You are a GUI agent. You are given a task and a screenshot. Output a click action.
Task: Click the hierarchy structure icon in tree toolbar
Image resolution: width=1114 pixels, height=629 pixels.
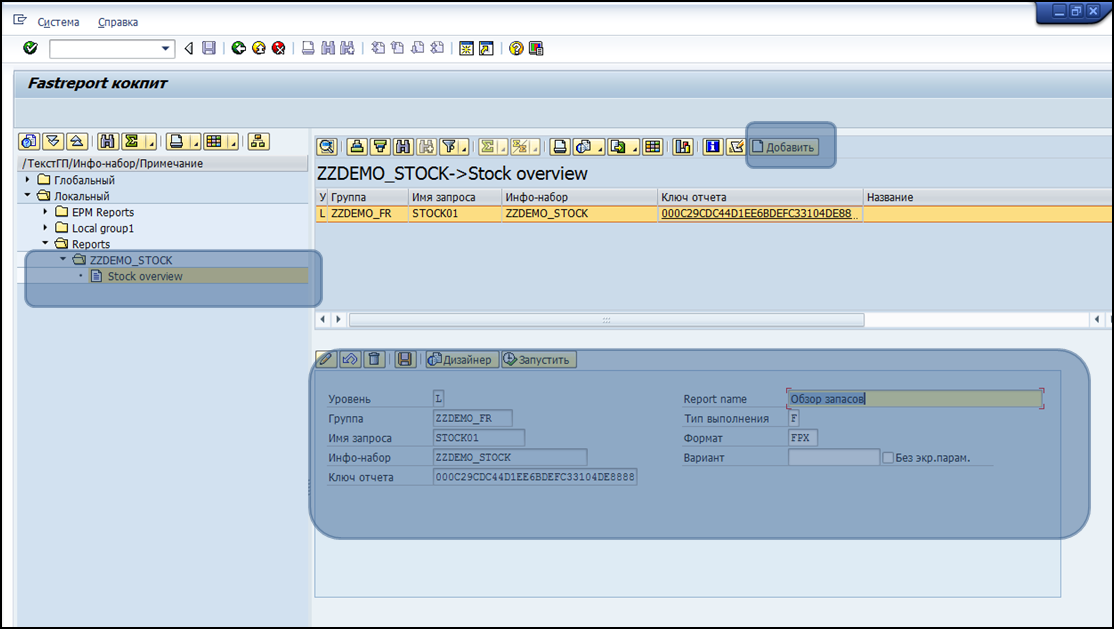258,141
